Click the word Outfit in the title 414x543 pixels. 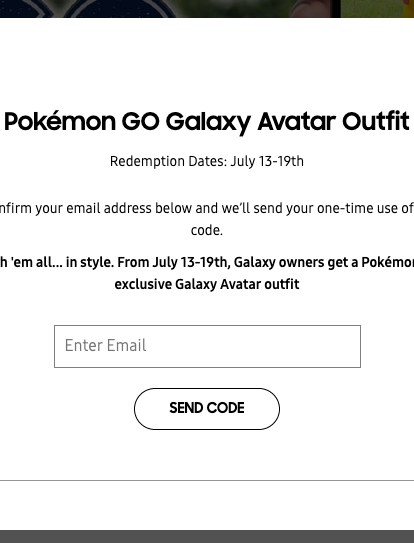(x=376, y=121)
